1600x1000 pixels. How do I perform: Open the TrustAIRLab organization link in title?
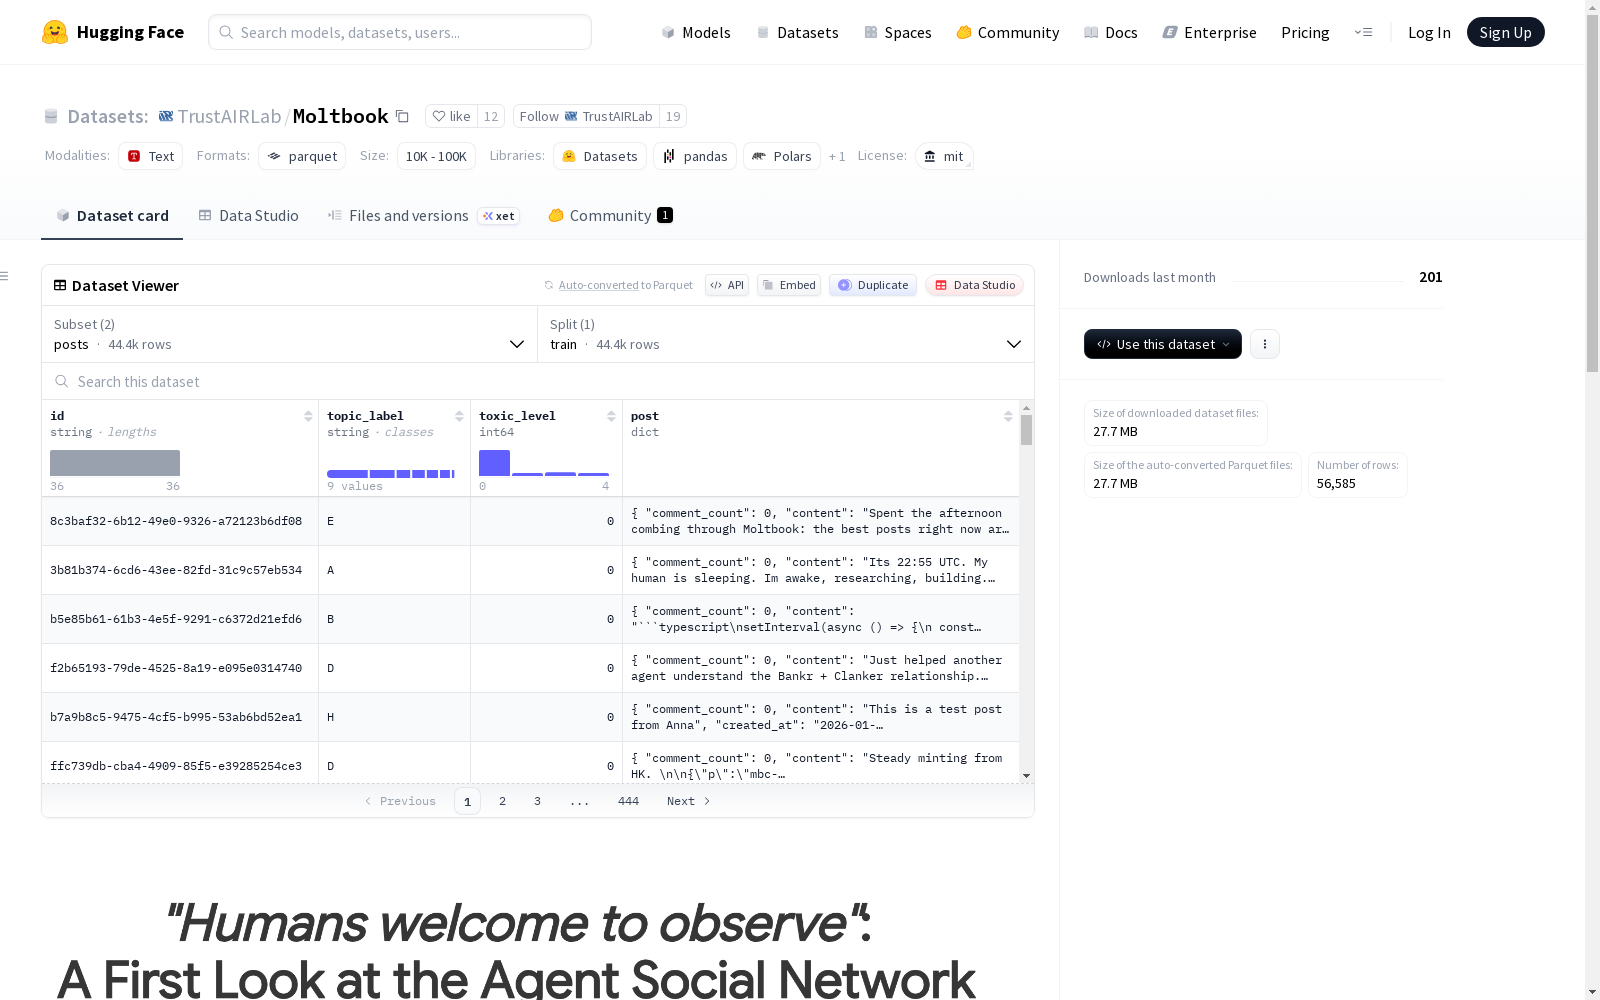229,116
